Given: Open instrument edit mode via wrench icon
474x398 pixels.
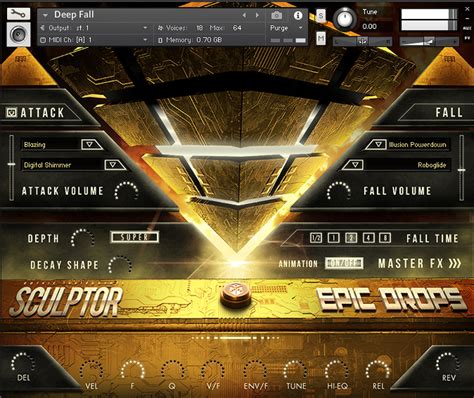Looking at the screenshot, I should coord(18,13).
